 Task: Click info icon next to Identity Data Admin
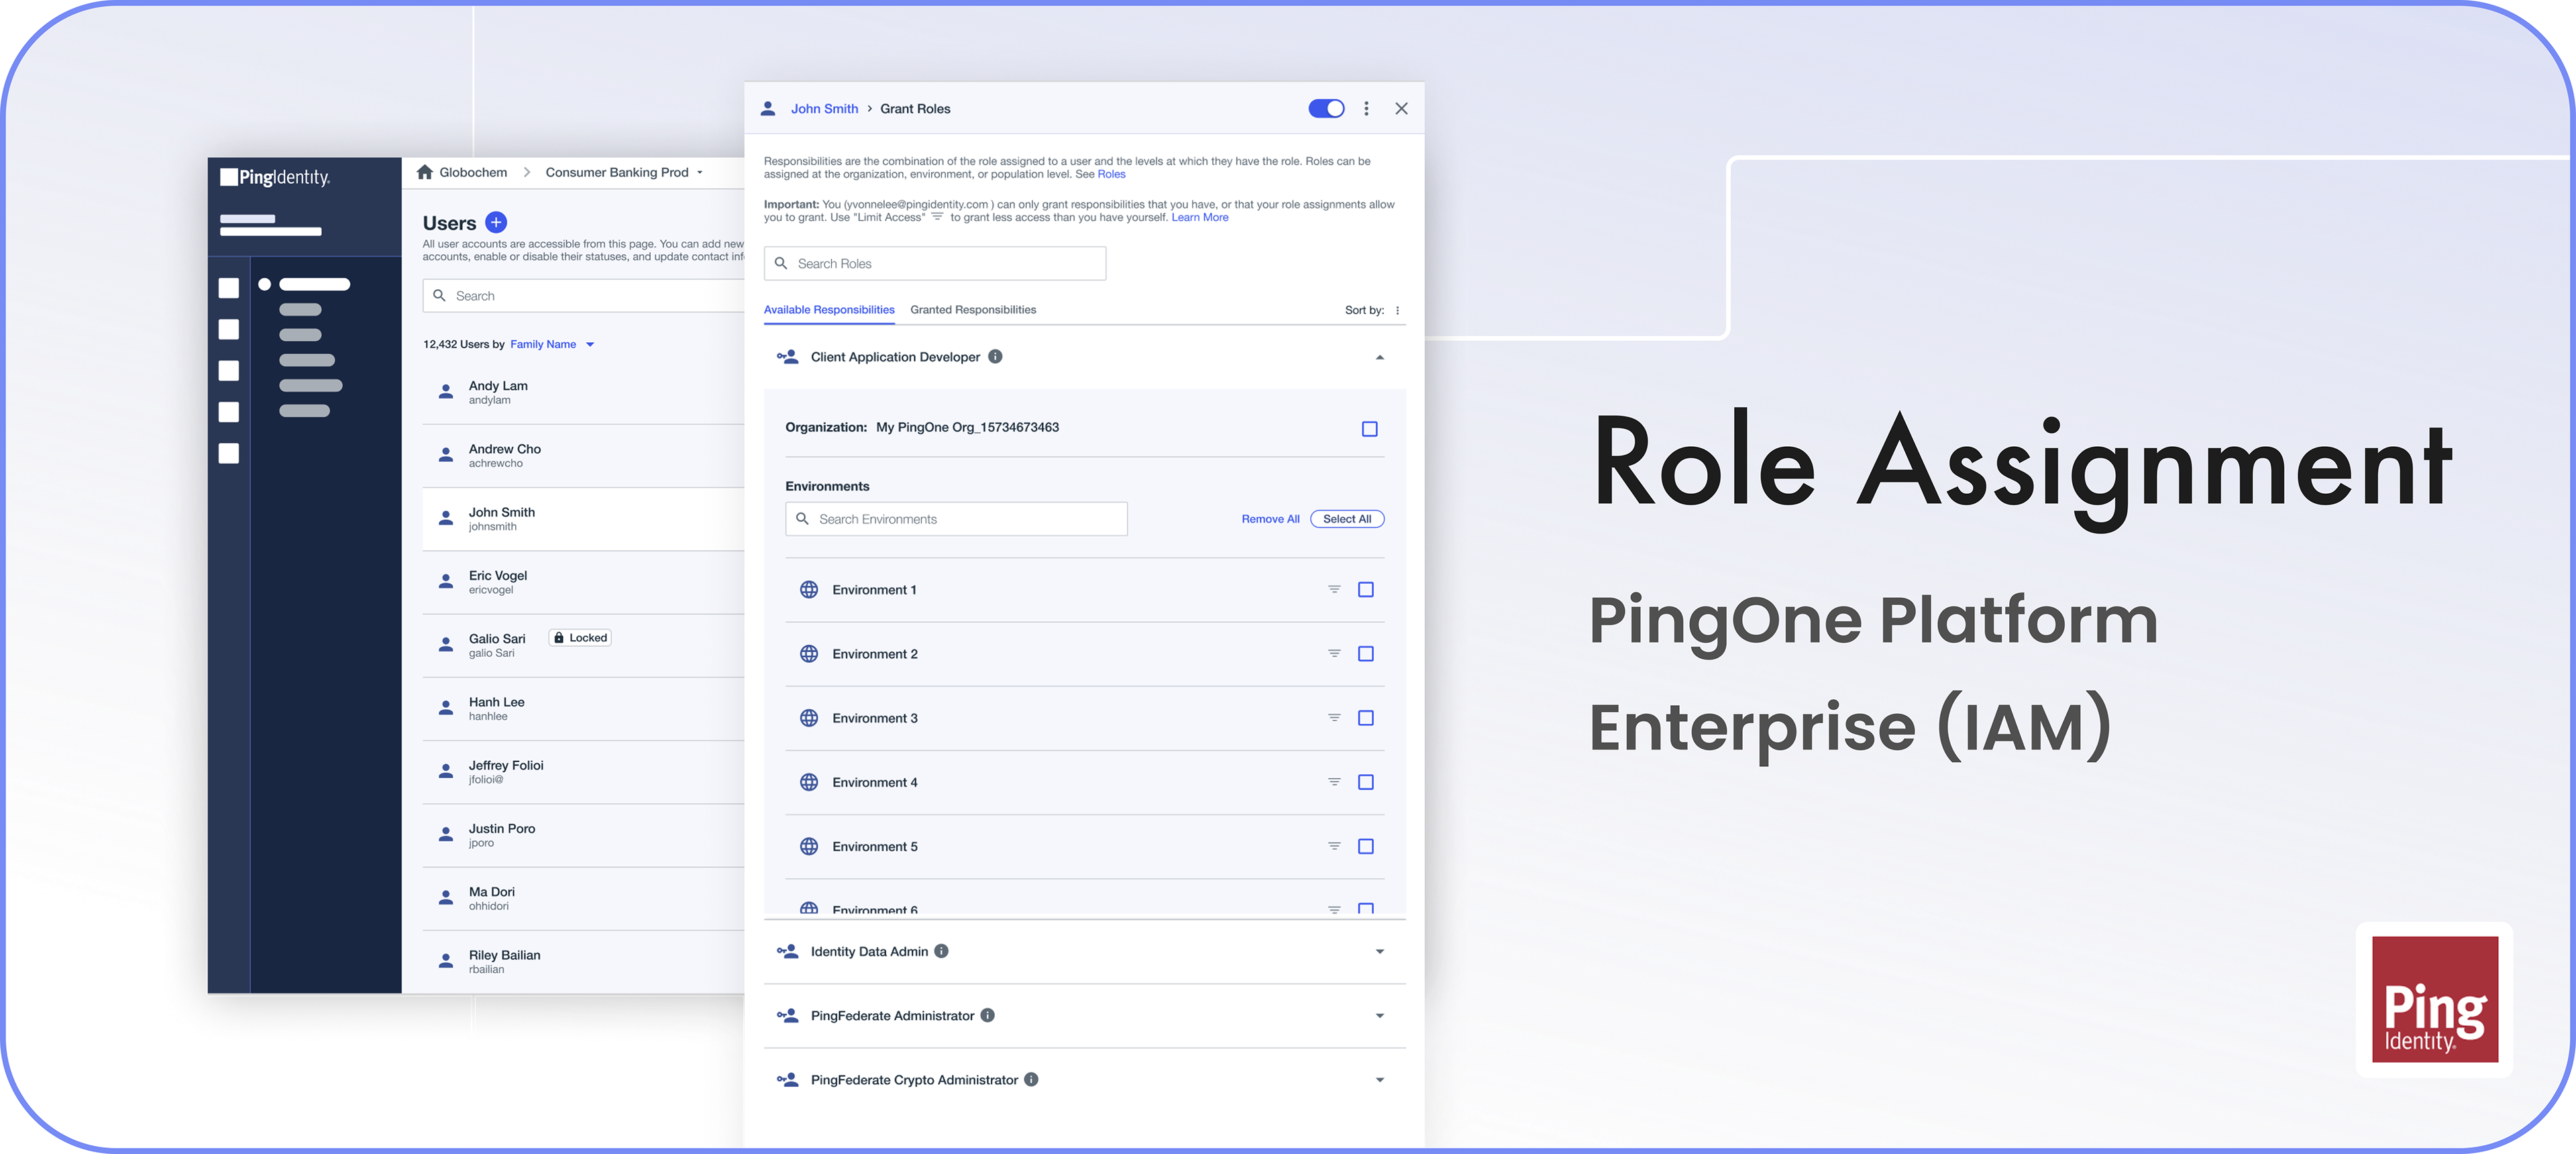(x=941, y=951)
